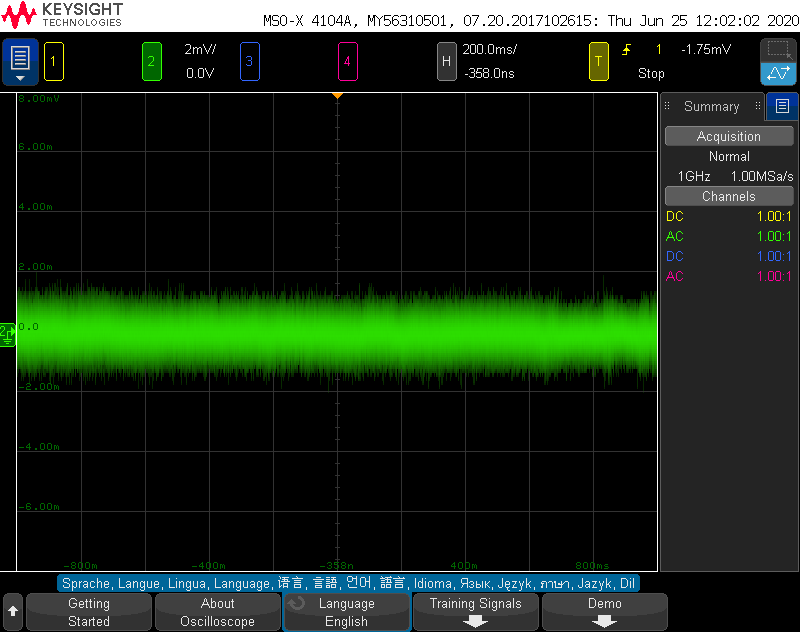Click the MSO-X 4104A model header text

(x=307, y=21)
